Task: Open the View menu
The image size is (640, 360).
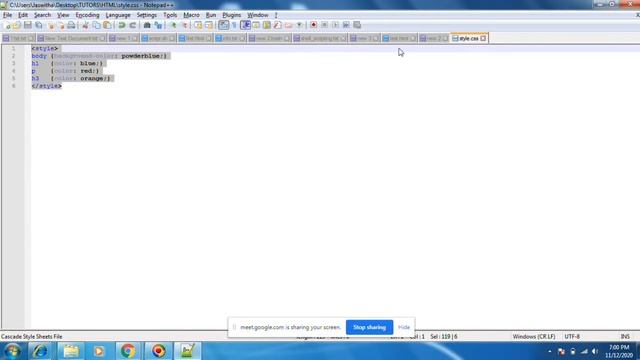Action: coord(63,15)
